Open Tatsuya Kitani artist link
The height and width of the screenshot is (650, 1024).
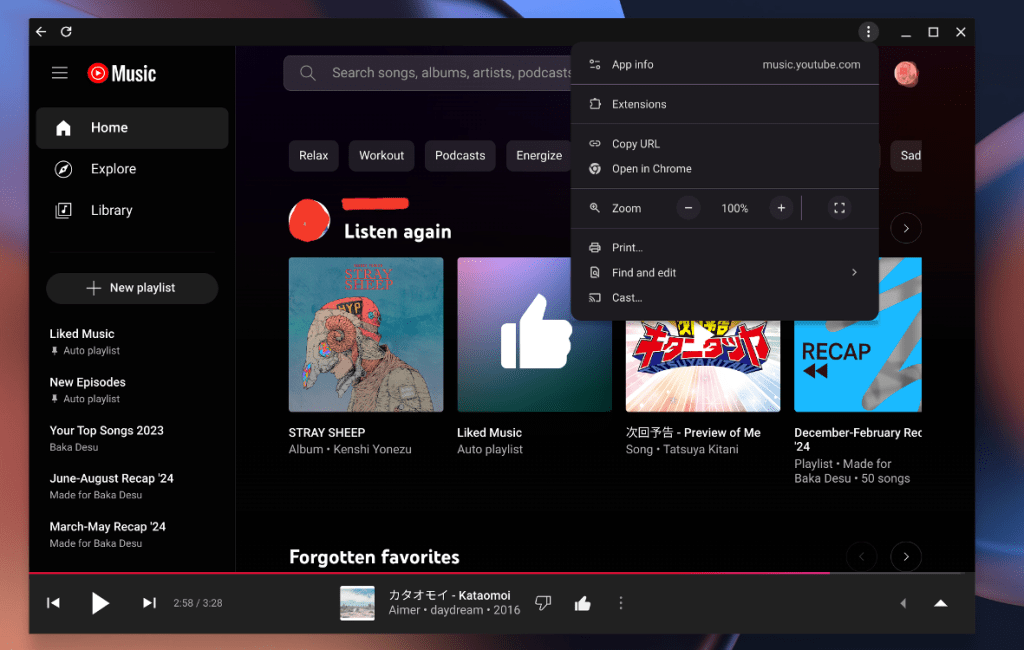[701, 449]
